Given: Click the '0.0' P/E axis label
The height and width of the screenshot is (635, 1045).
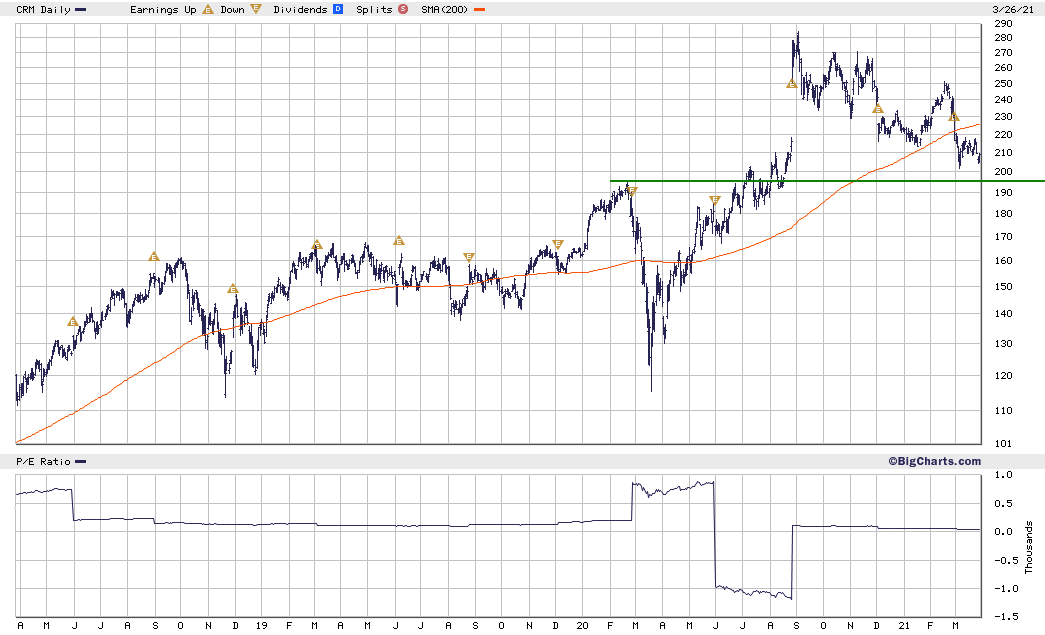Looking at the screenshot, I should coord(1004,531).
